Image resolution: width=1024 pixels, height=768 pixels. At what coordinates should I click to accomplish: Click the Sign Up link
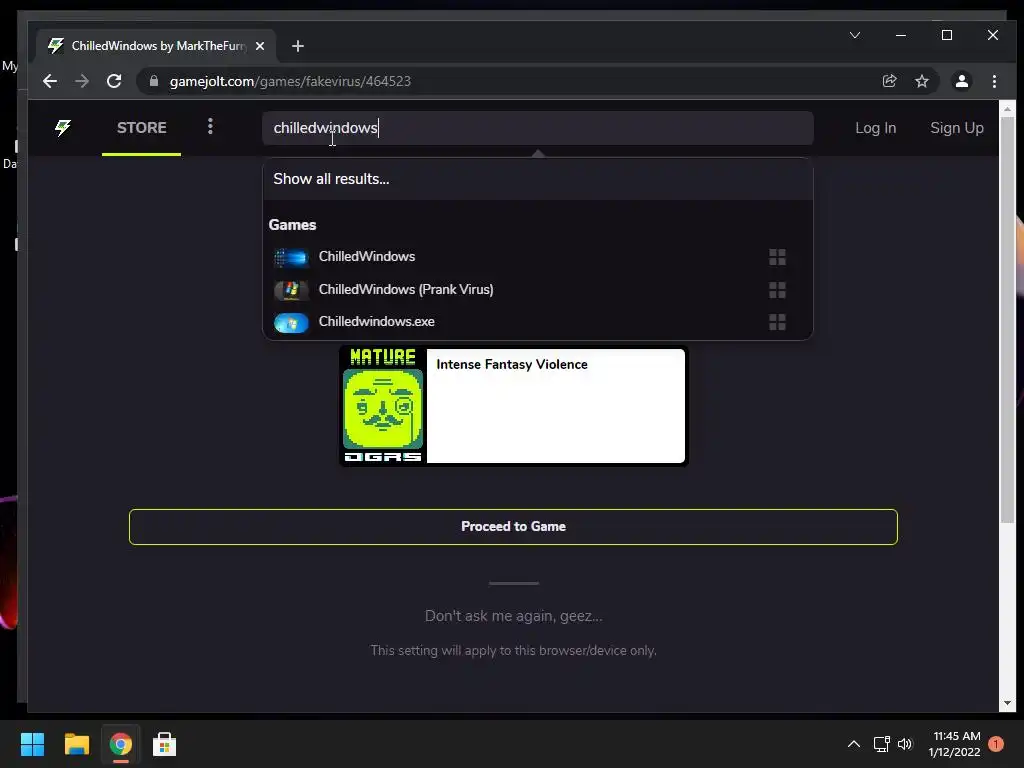pyautogui.click(x=957, y=128)
